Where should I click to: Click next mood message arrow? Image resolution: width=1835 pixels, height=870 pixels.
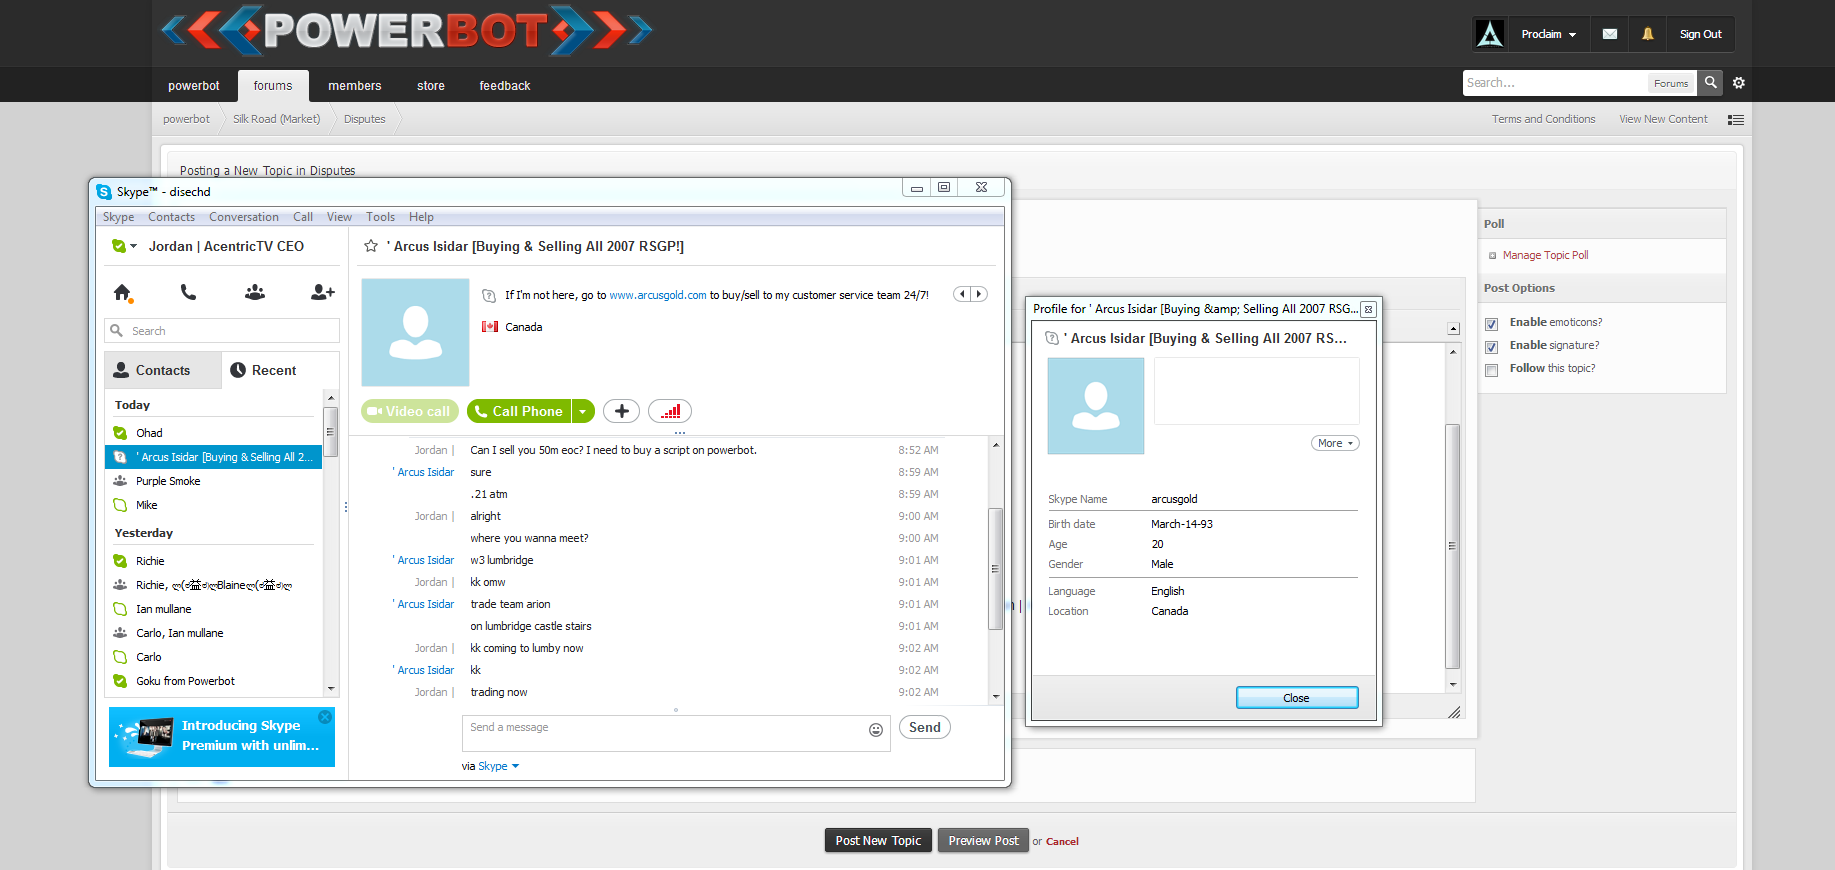[979, 294]
